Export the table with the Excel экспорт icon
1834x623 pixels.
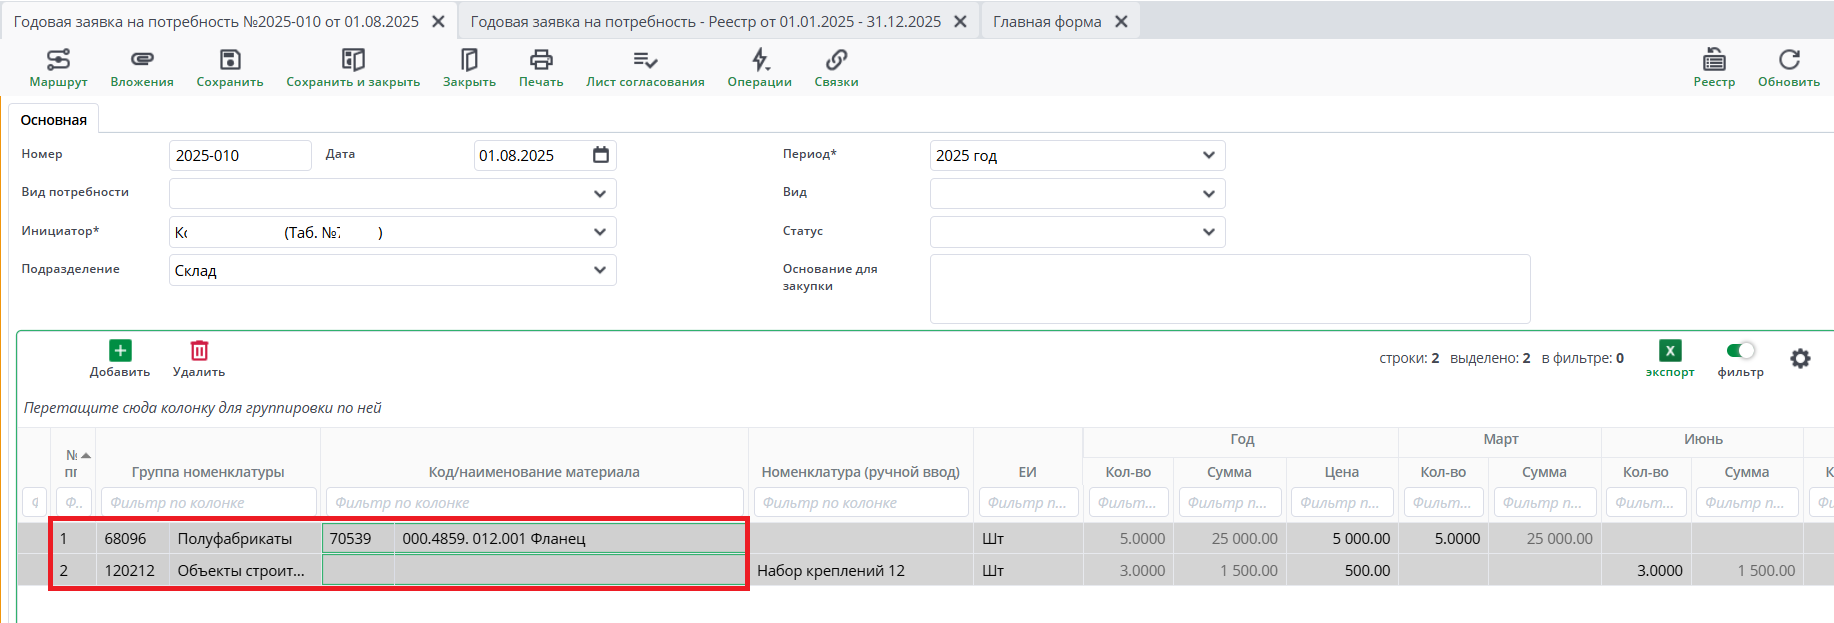tap(1670, 351)
